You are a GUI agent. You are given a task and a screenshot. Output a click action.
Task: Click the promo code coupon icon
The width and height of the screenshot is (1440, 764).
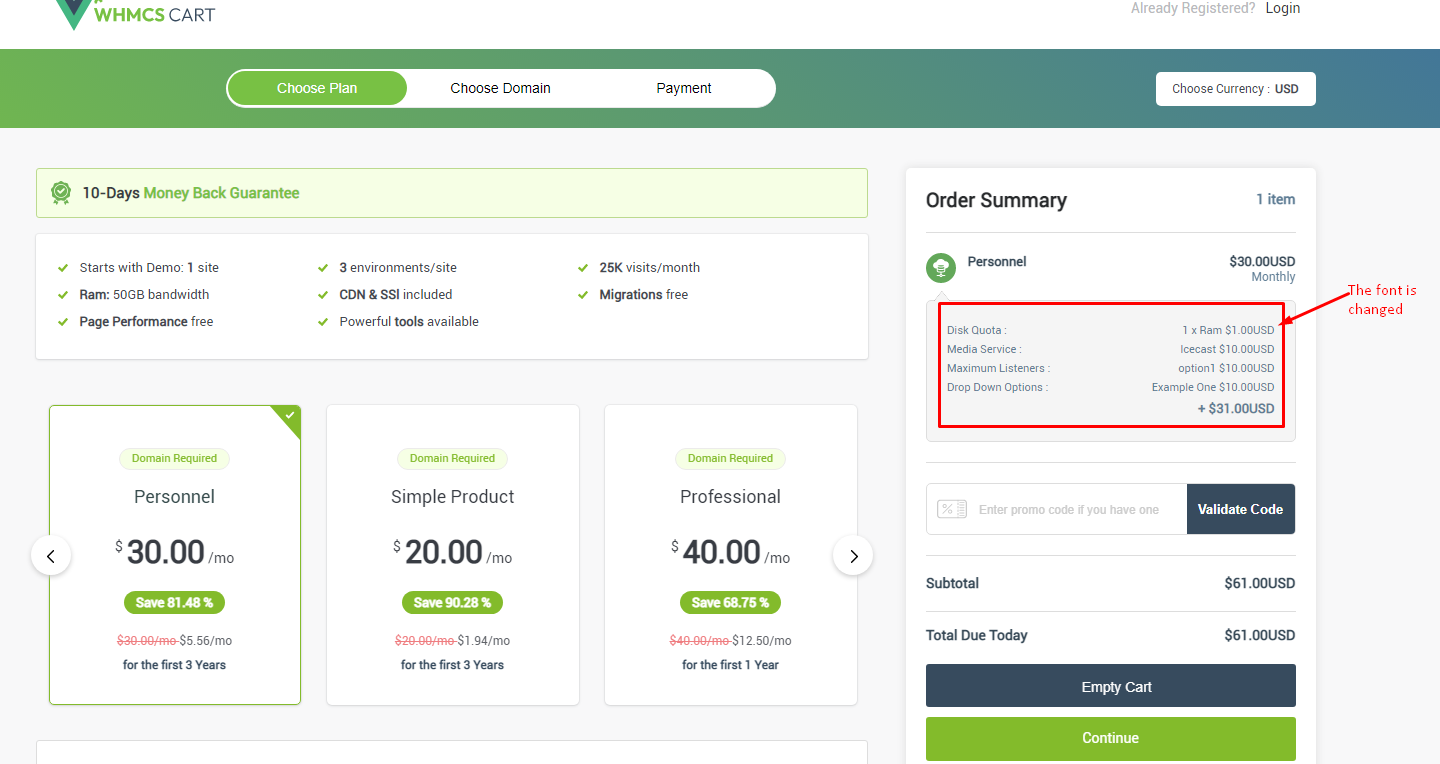pyautogui.click(x=951, y=509)
